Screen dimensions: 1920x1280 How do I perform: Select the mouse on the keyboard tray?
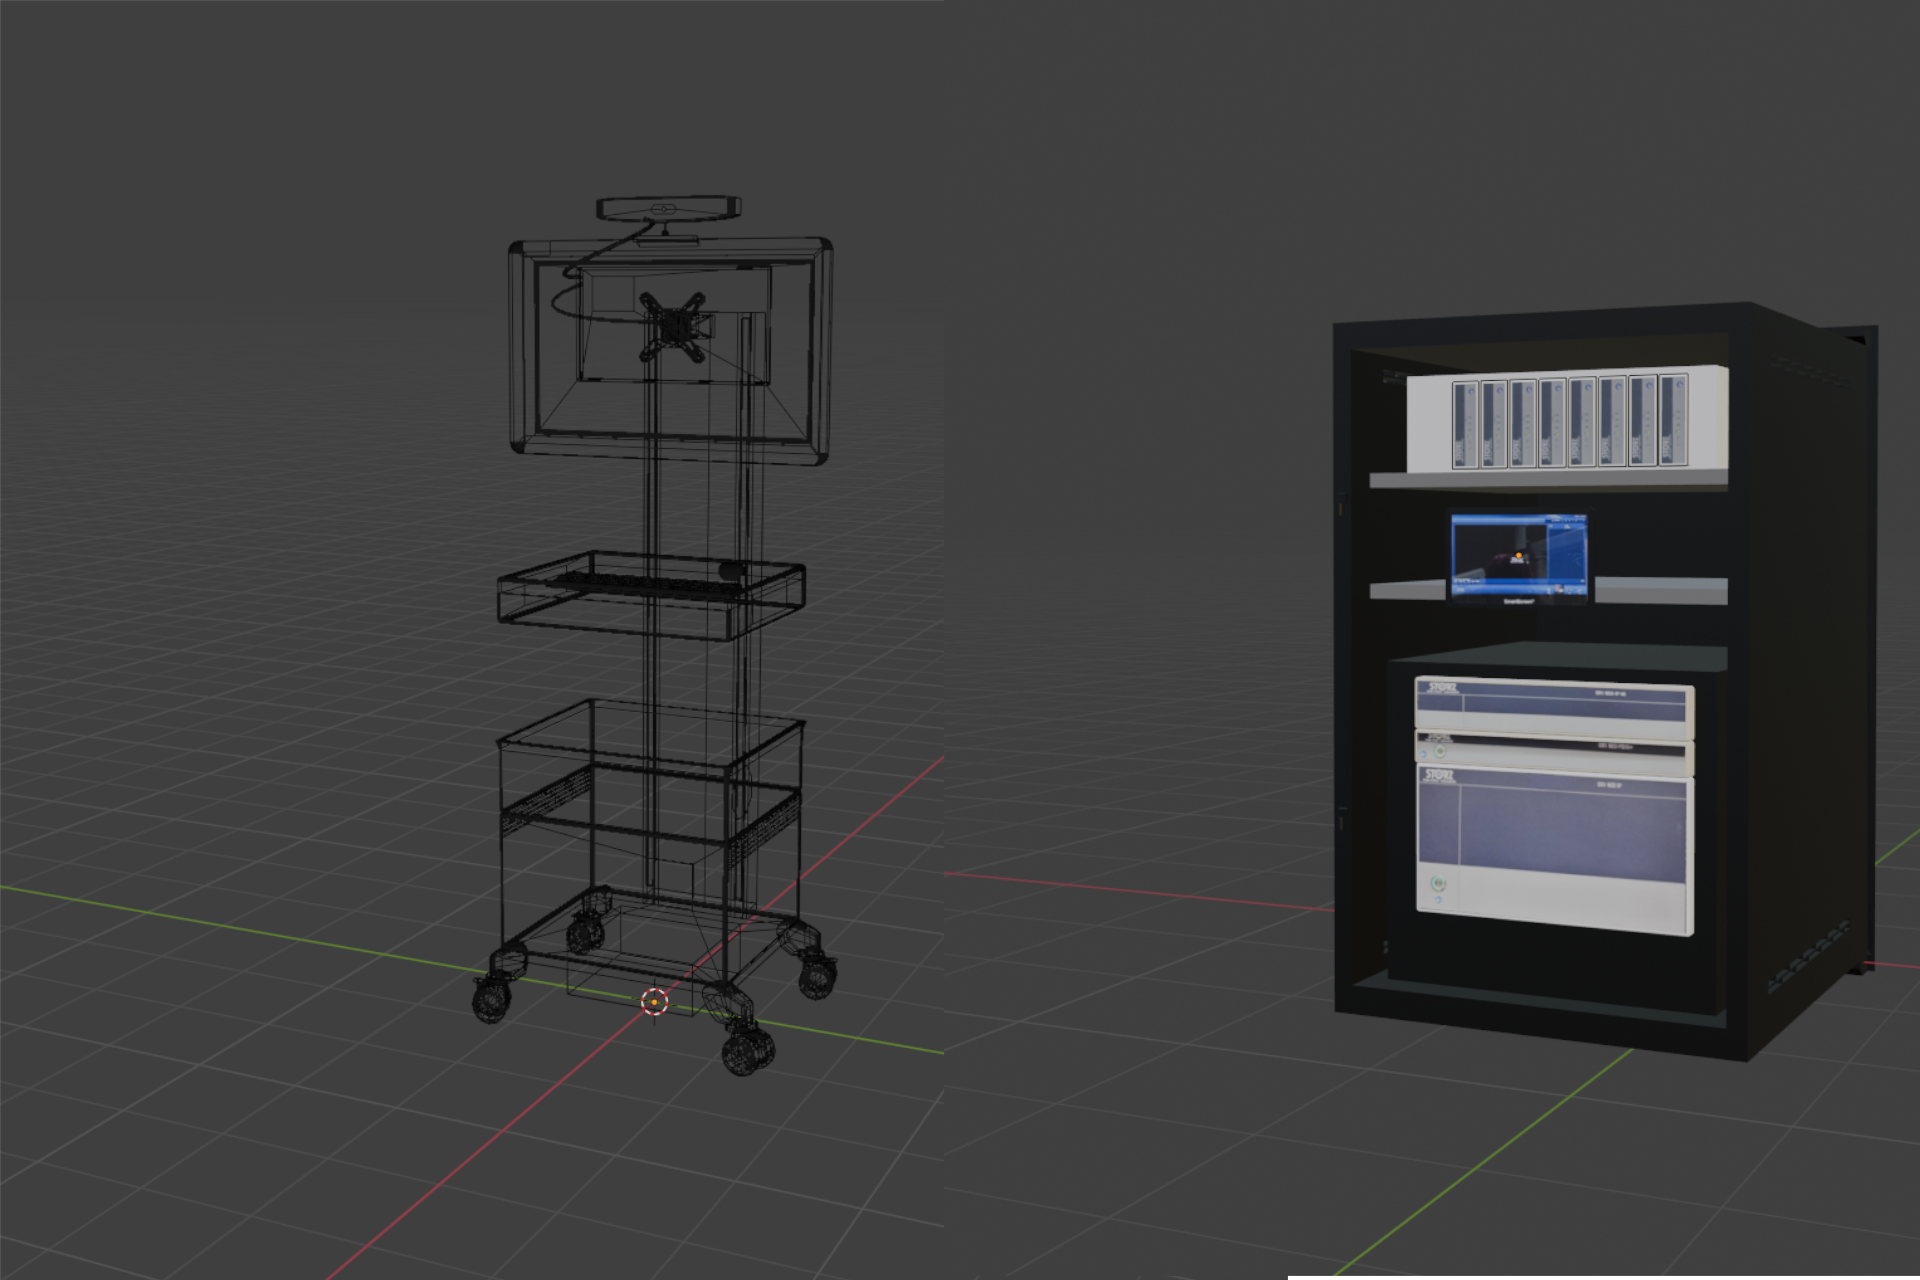pos(732,571)
